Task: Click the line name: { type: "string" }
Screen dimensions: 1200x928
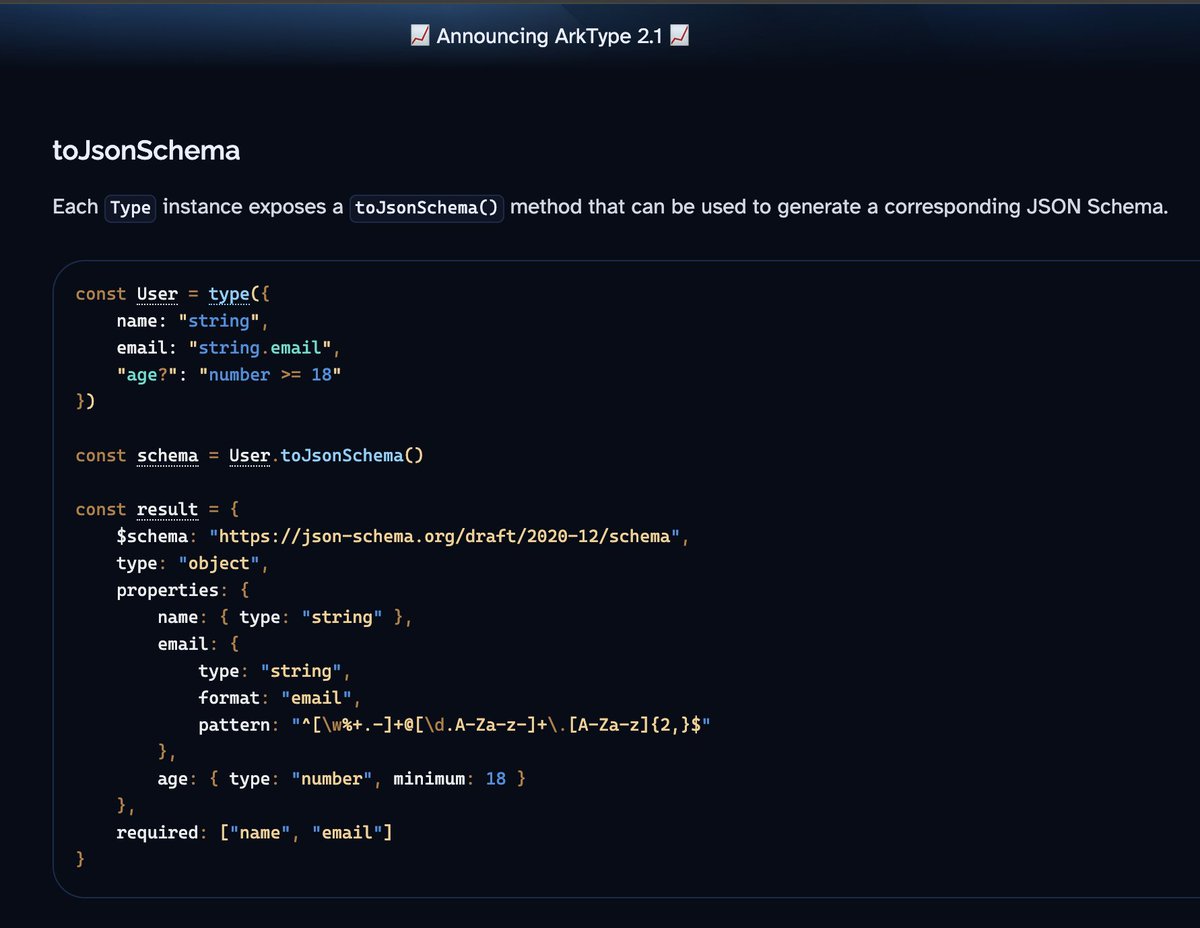Action: click(285, 617)
